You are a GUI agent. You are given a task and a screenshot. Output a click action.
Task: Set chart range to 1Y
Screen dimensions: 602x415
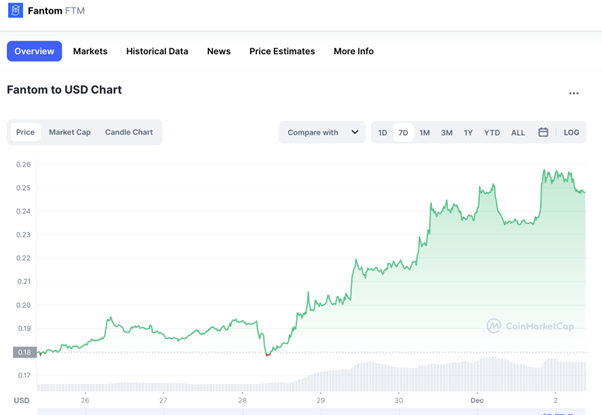coord(468,132)
